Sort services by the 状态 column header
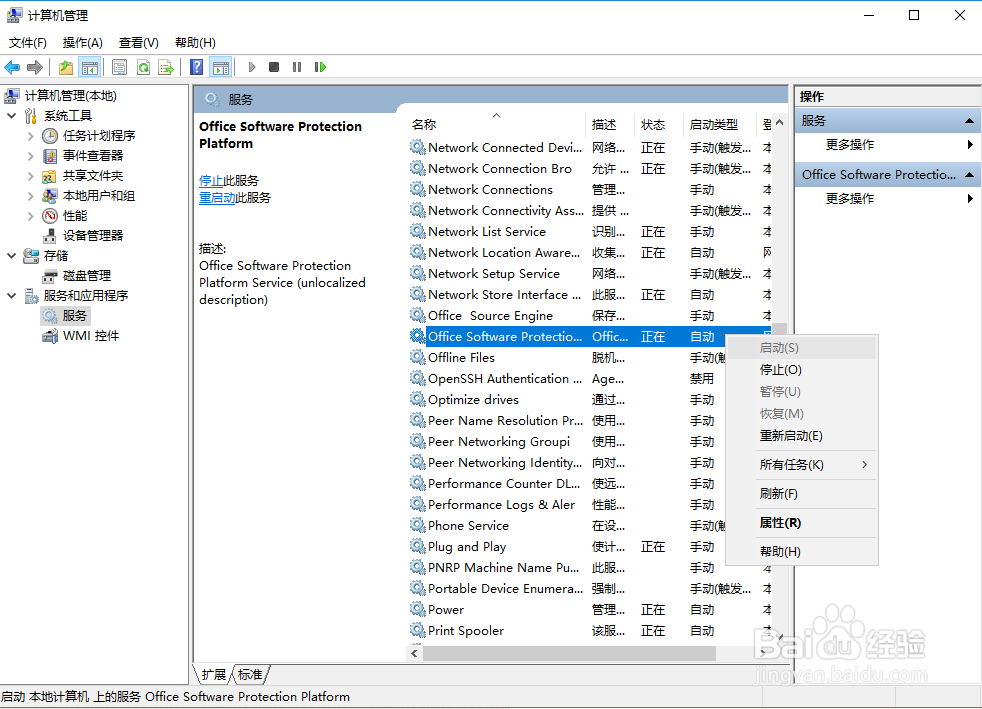Image resolution: width=982 pixels, height=709 pixels. [x=659, y=125]
